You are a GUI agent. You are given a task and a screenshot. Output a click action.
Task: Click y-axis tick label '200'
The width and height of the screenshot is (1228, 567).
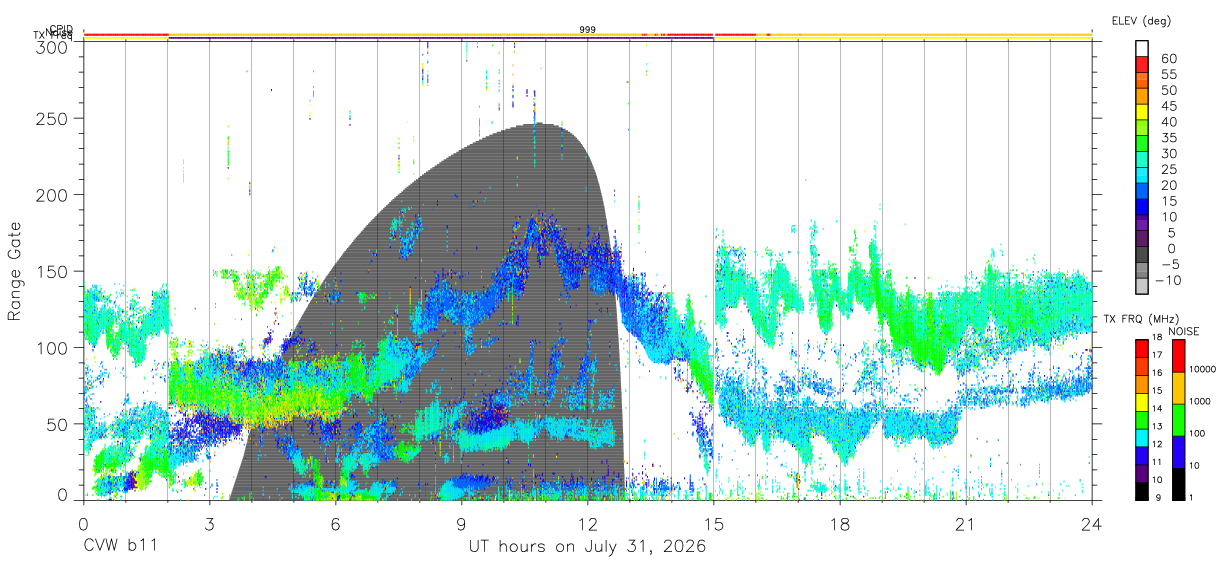coord(52,194)
